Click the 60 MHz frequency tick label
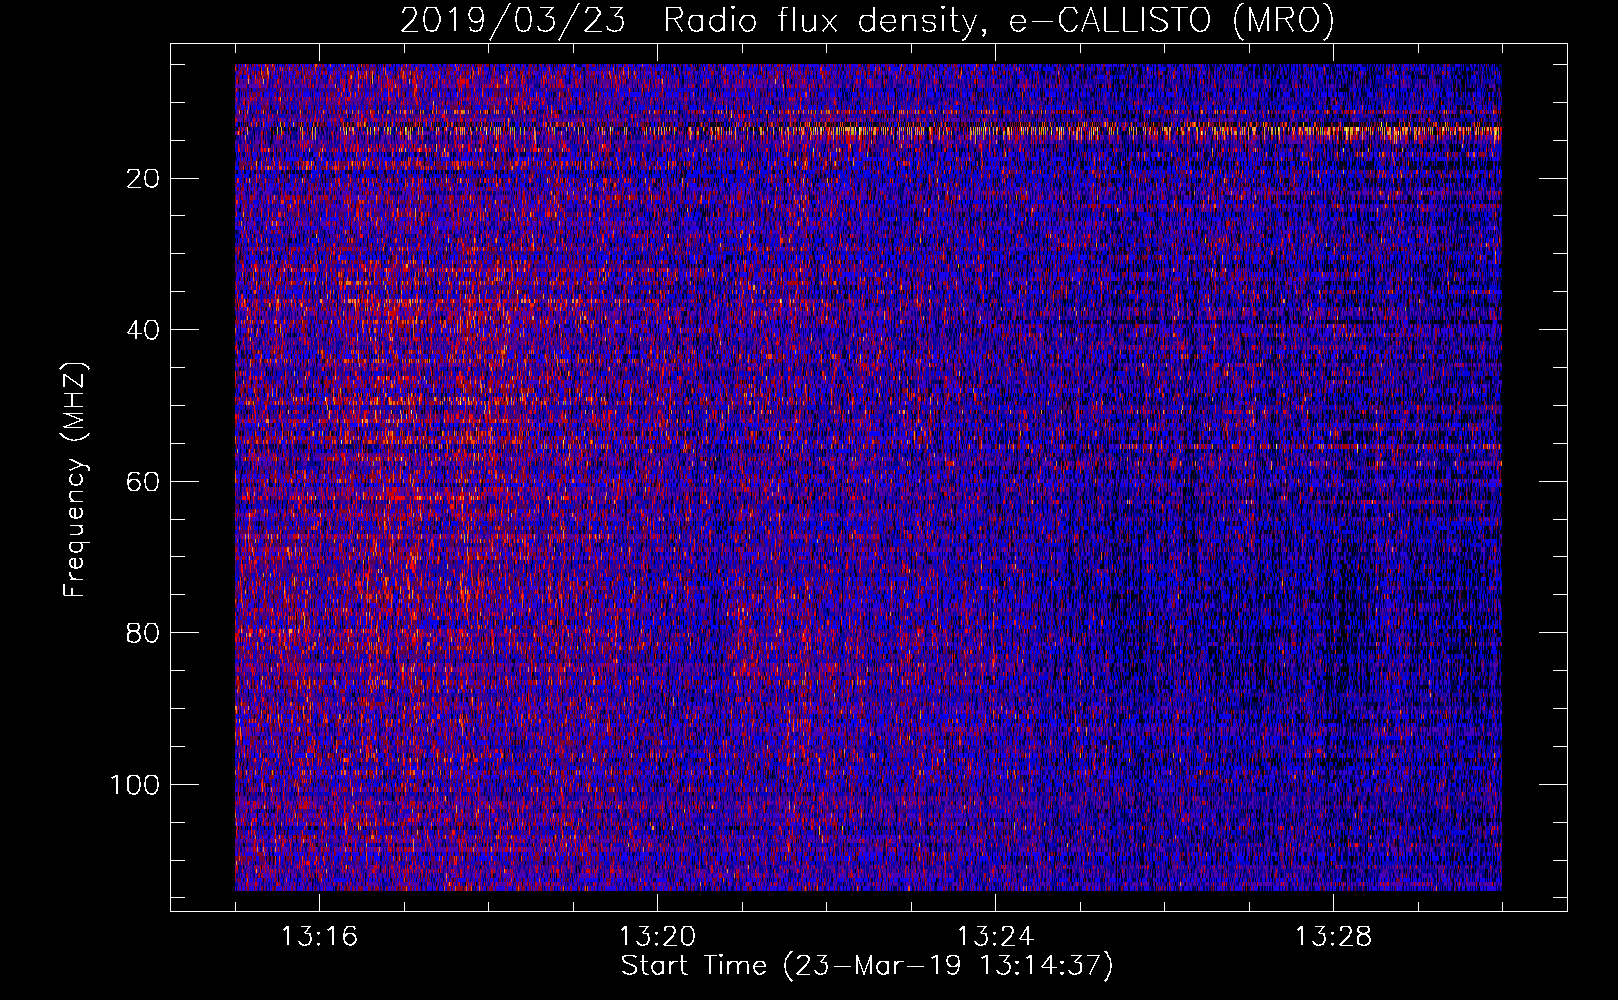 pos(143,482)
